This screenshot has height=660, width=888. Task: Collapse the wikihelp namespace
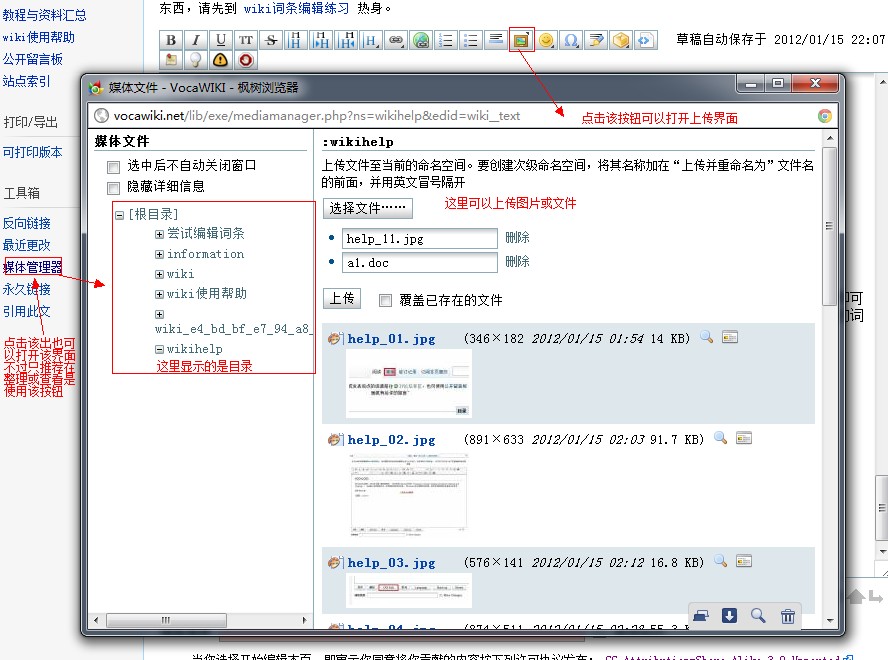(160, 350)
